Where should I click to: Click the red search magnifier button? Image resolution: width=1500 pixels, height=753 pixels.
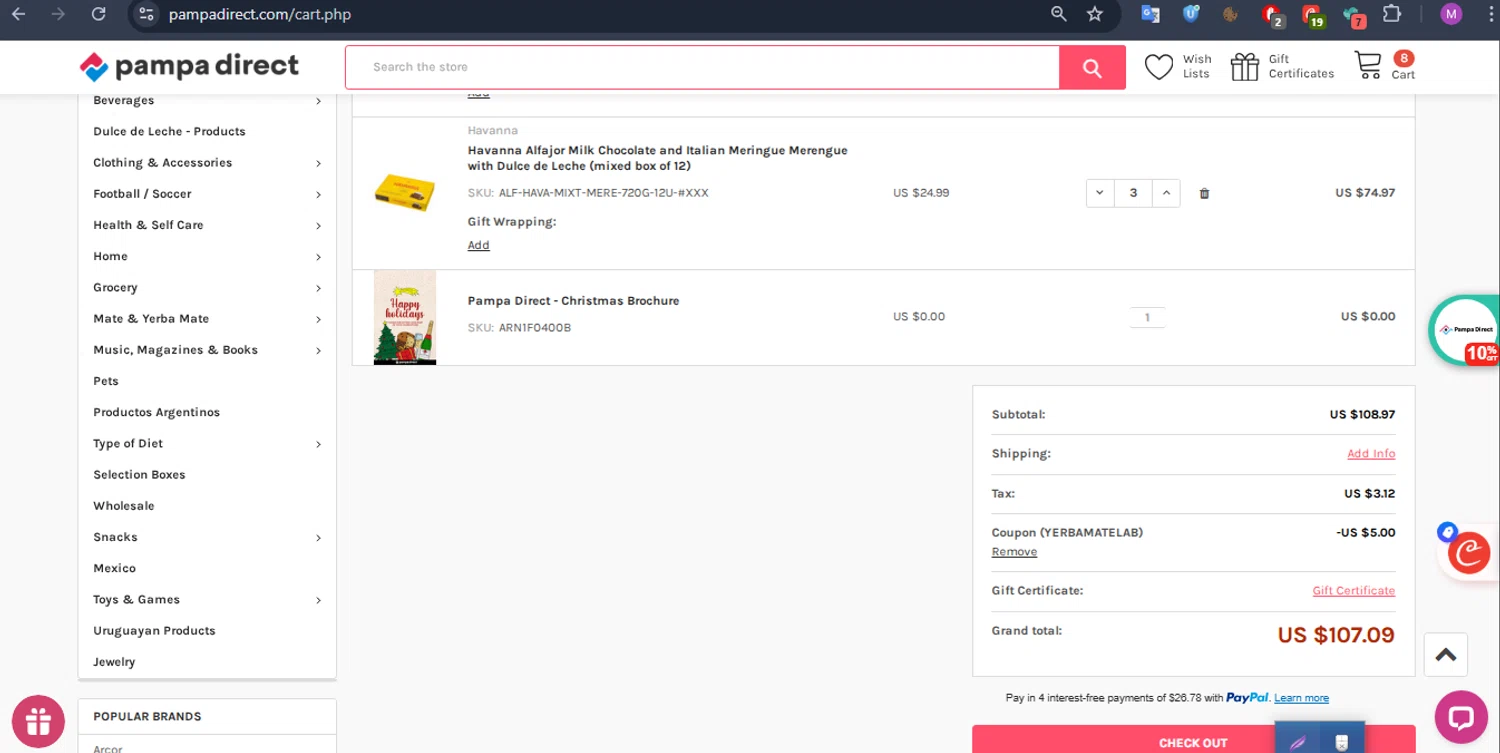tap(1092, 68)
